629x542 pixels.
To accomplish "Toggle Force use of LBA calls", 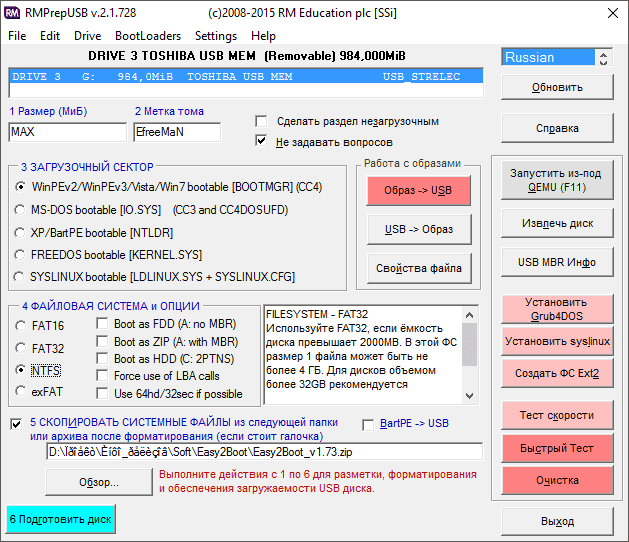I will 103,376.
